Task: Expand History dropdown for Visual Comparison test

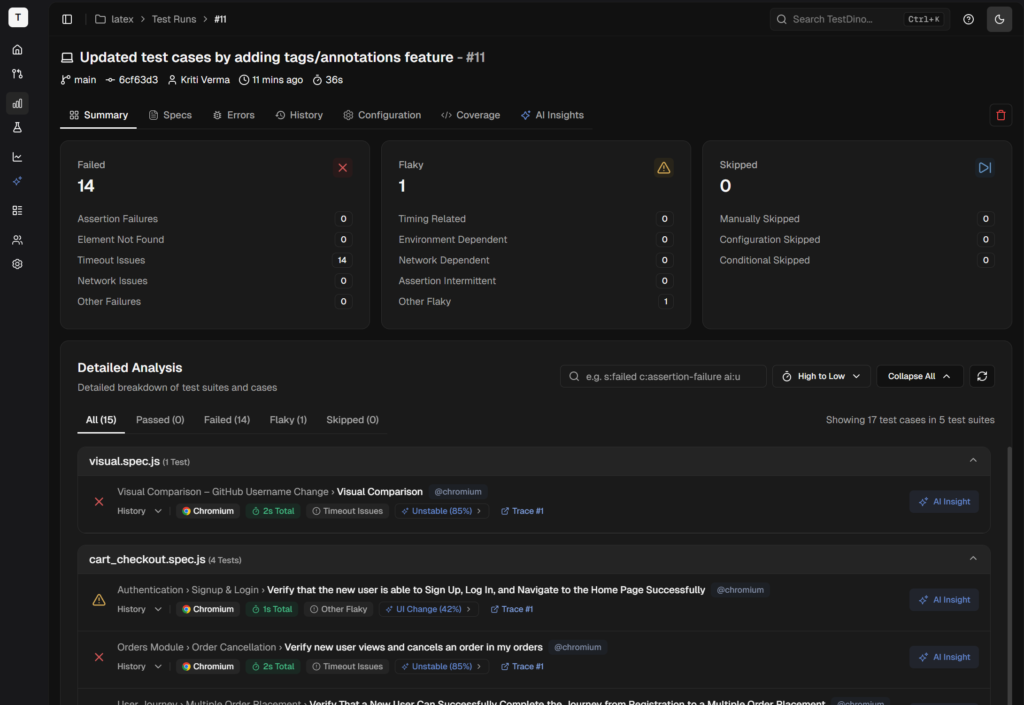Action: pos(139,511)
